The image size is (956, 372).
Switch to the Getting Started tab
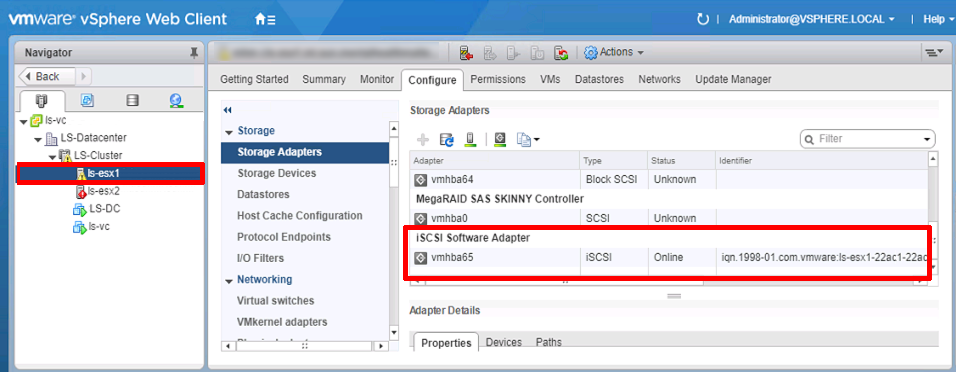[x=254, y=79]
